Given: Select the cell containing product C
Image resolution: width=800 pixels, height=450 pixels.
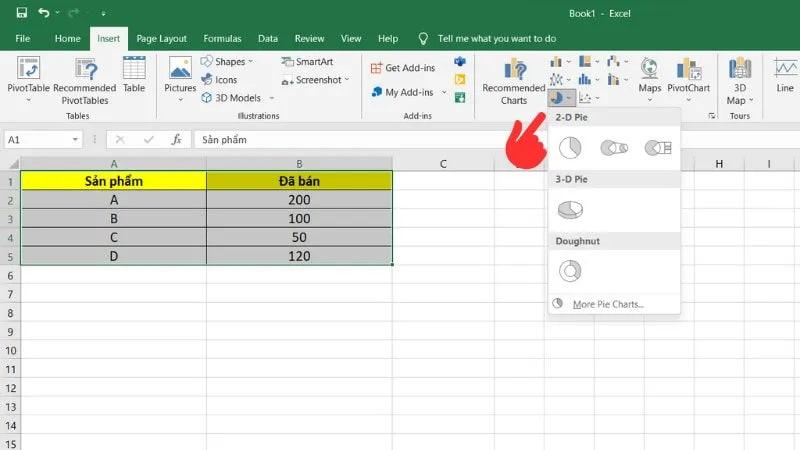Looking at the screenshot, I should (x=114, y=237).
